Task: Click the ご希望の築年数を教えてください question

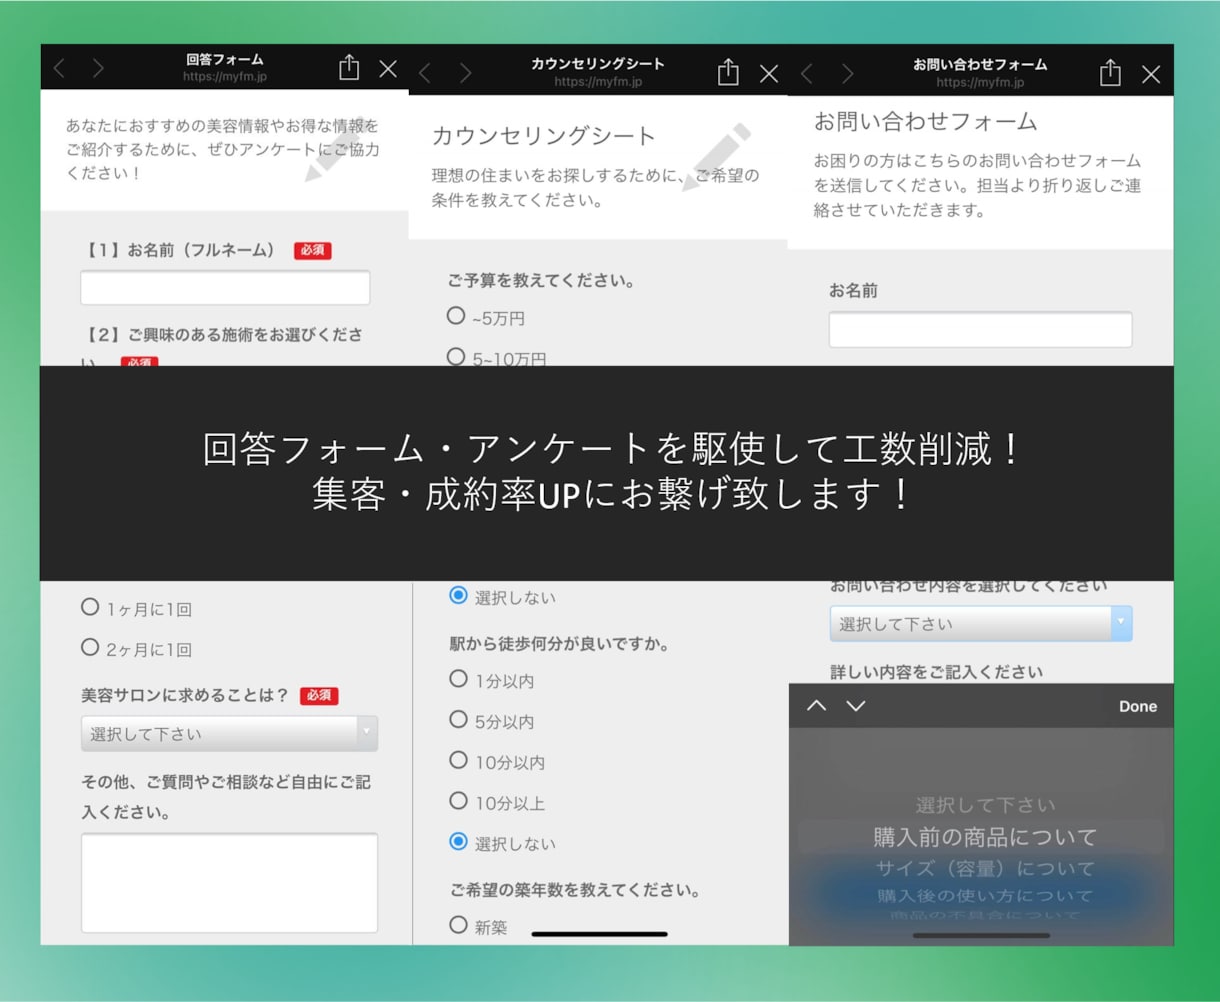Action: (x=575, y=890)
